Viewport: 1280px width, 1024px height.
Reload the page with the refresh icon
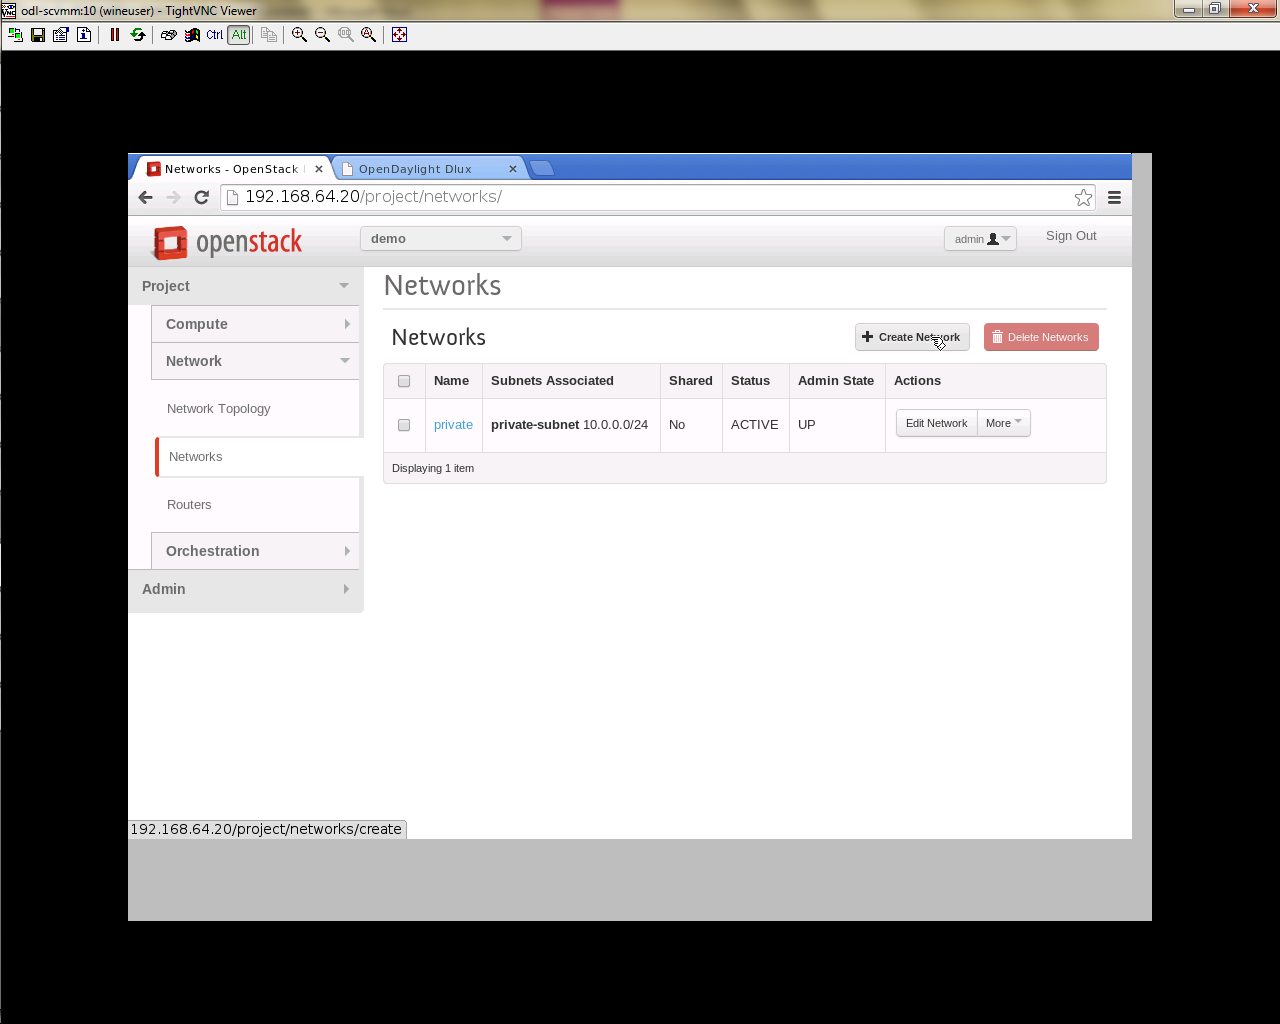pos(201,197)
